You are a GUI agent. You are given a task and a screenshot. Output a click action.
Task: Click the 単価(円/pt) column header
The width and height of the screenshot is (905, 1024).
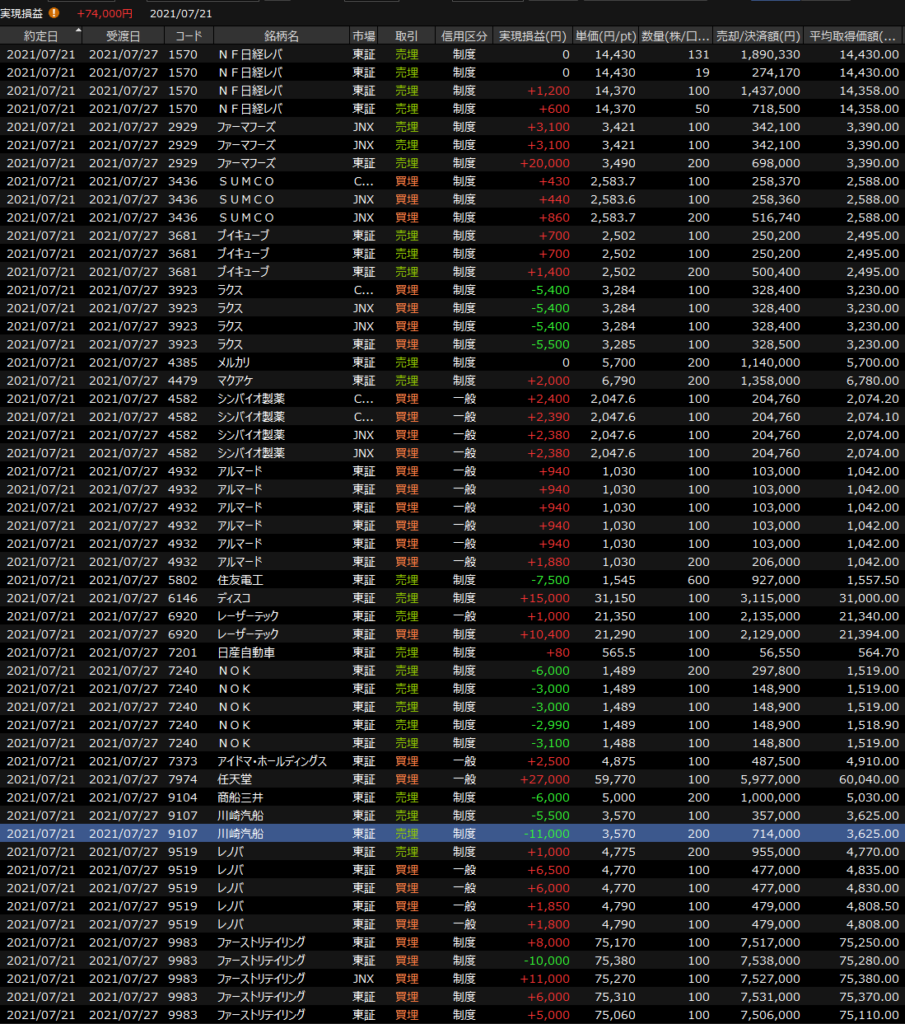coord(606,36)
